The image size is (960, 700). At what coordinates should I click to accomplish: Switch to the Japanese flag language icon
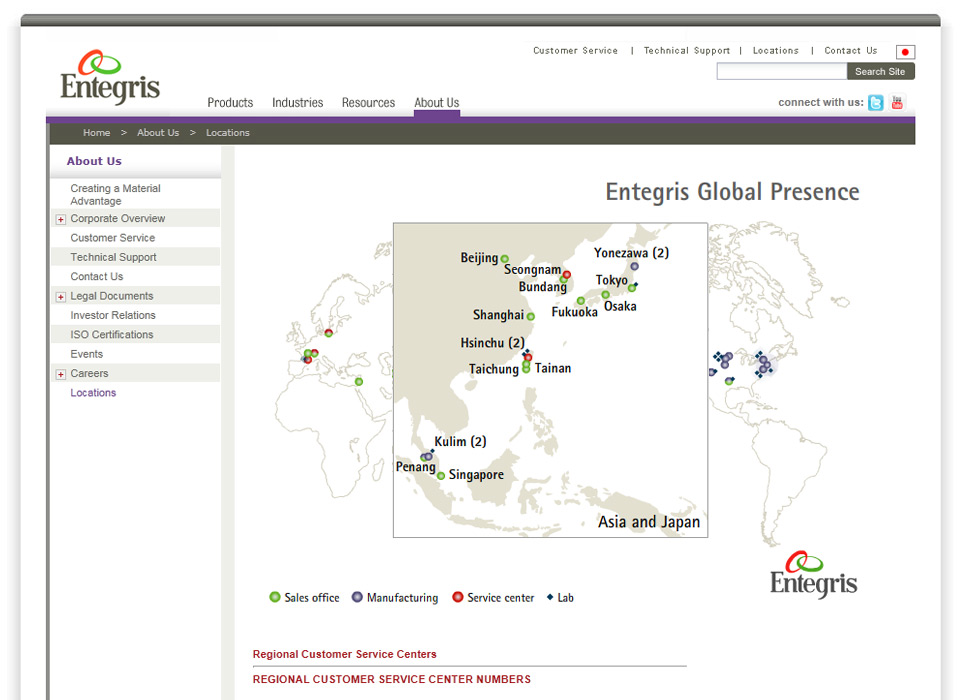tap(905, 52)
